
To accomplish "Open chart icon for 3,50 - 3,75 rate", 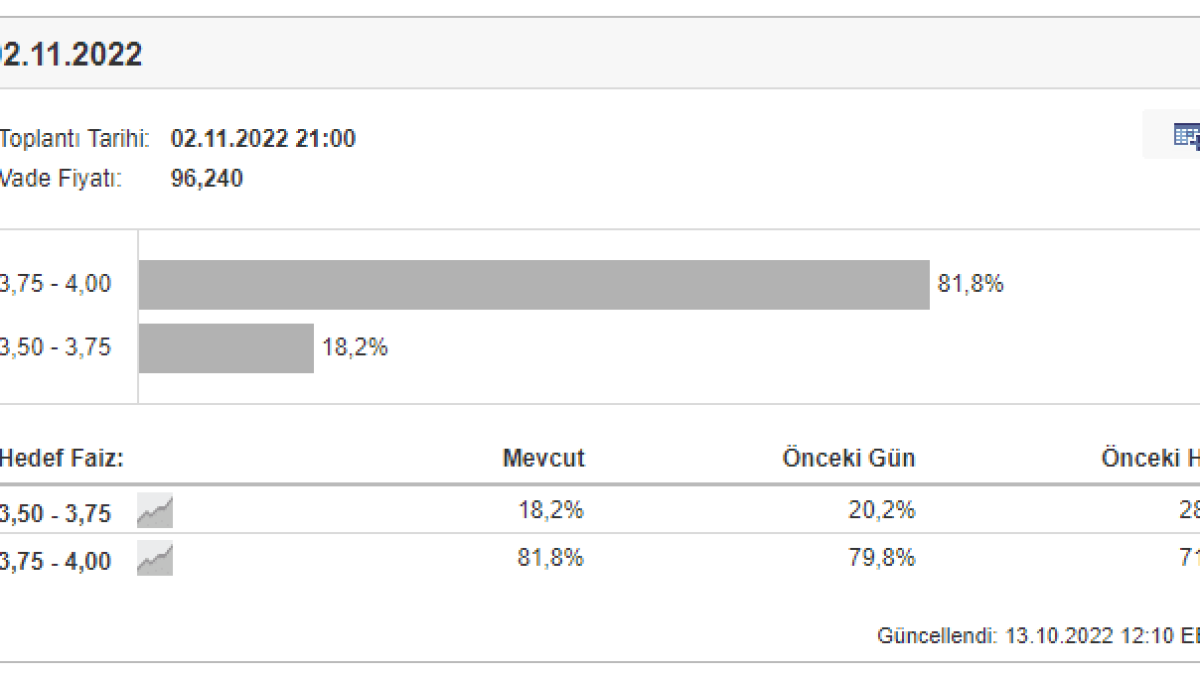I will (x=155, y=511).
